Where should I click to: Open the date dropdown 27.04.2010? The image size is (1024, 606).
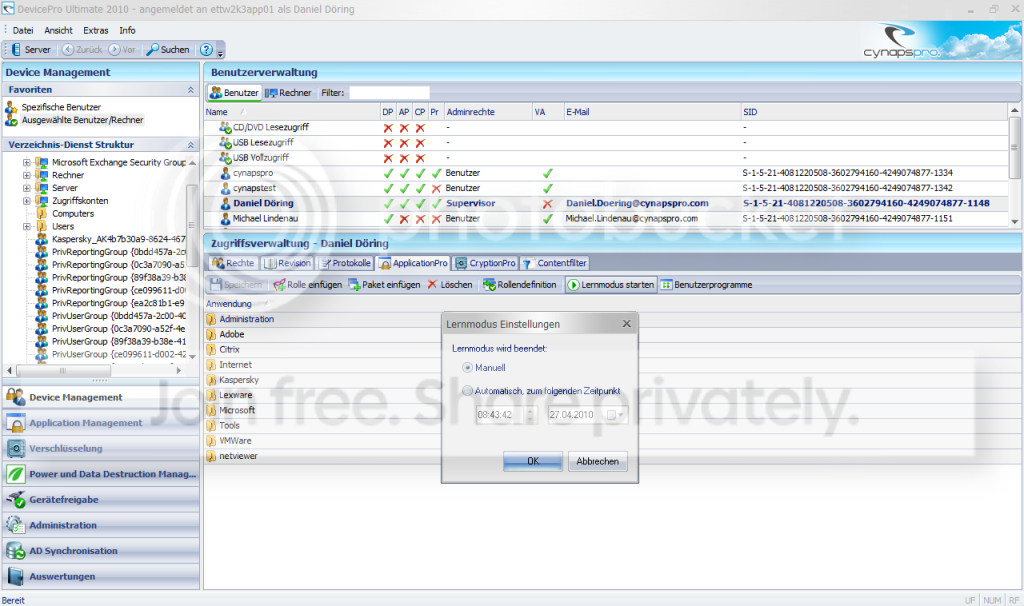616,415
